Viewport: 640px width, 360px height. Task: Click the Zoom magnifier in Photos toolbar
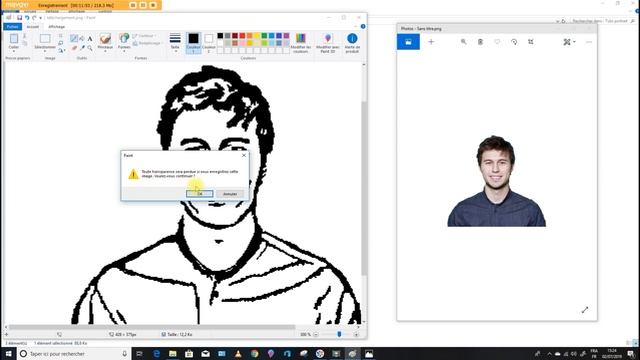(464, 42)
